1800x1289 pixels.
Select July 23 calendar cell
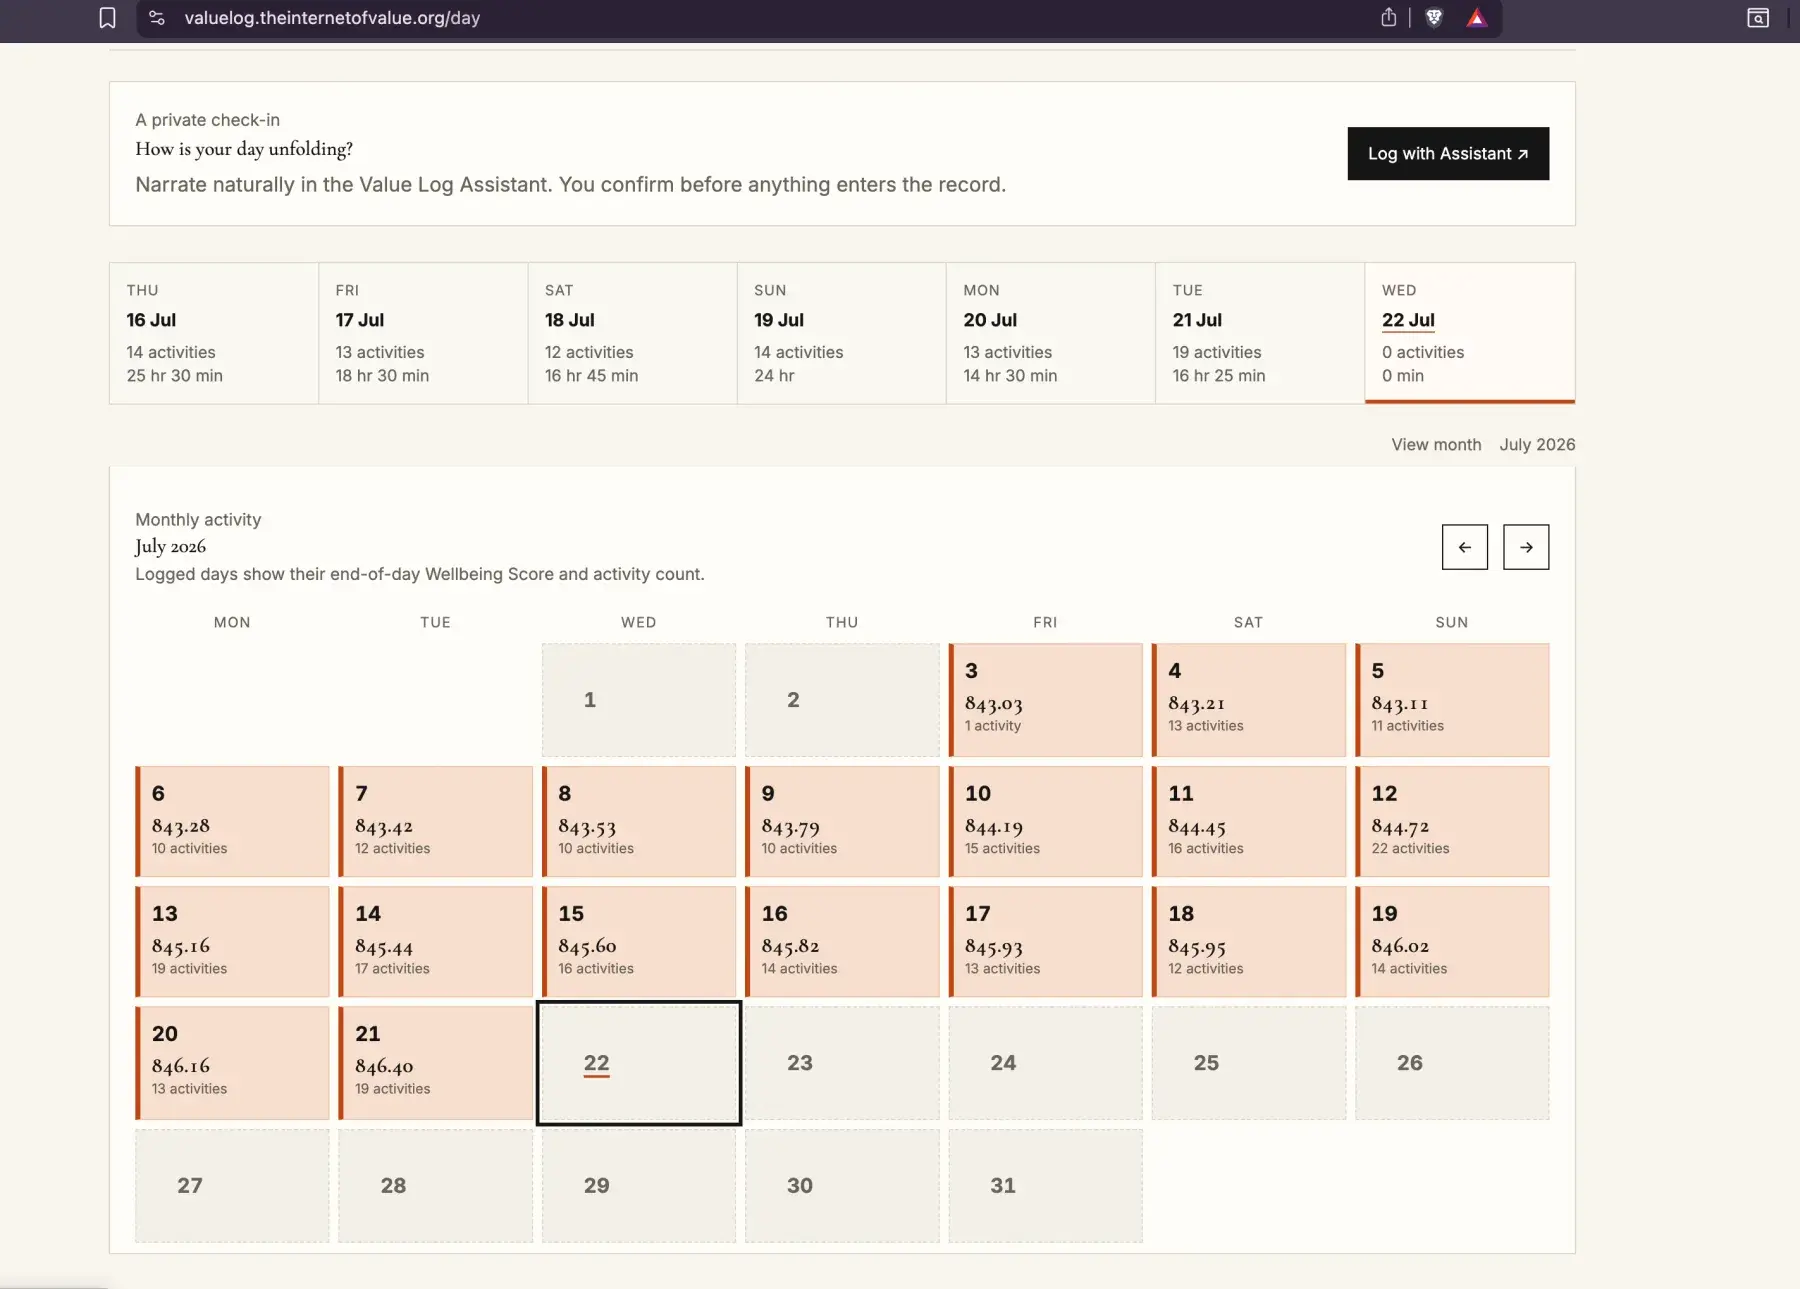click(842, 1063)
